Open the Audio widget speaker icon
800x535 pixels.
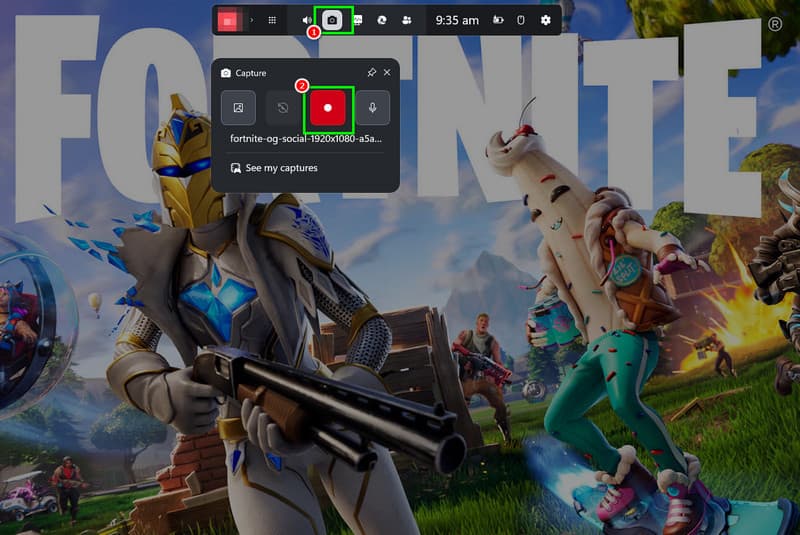[x=307, y=20]
